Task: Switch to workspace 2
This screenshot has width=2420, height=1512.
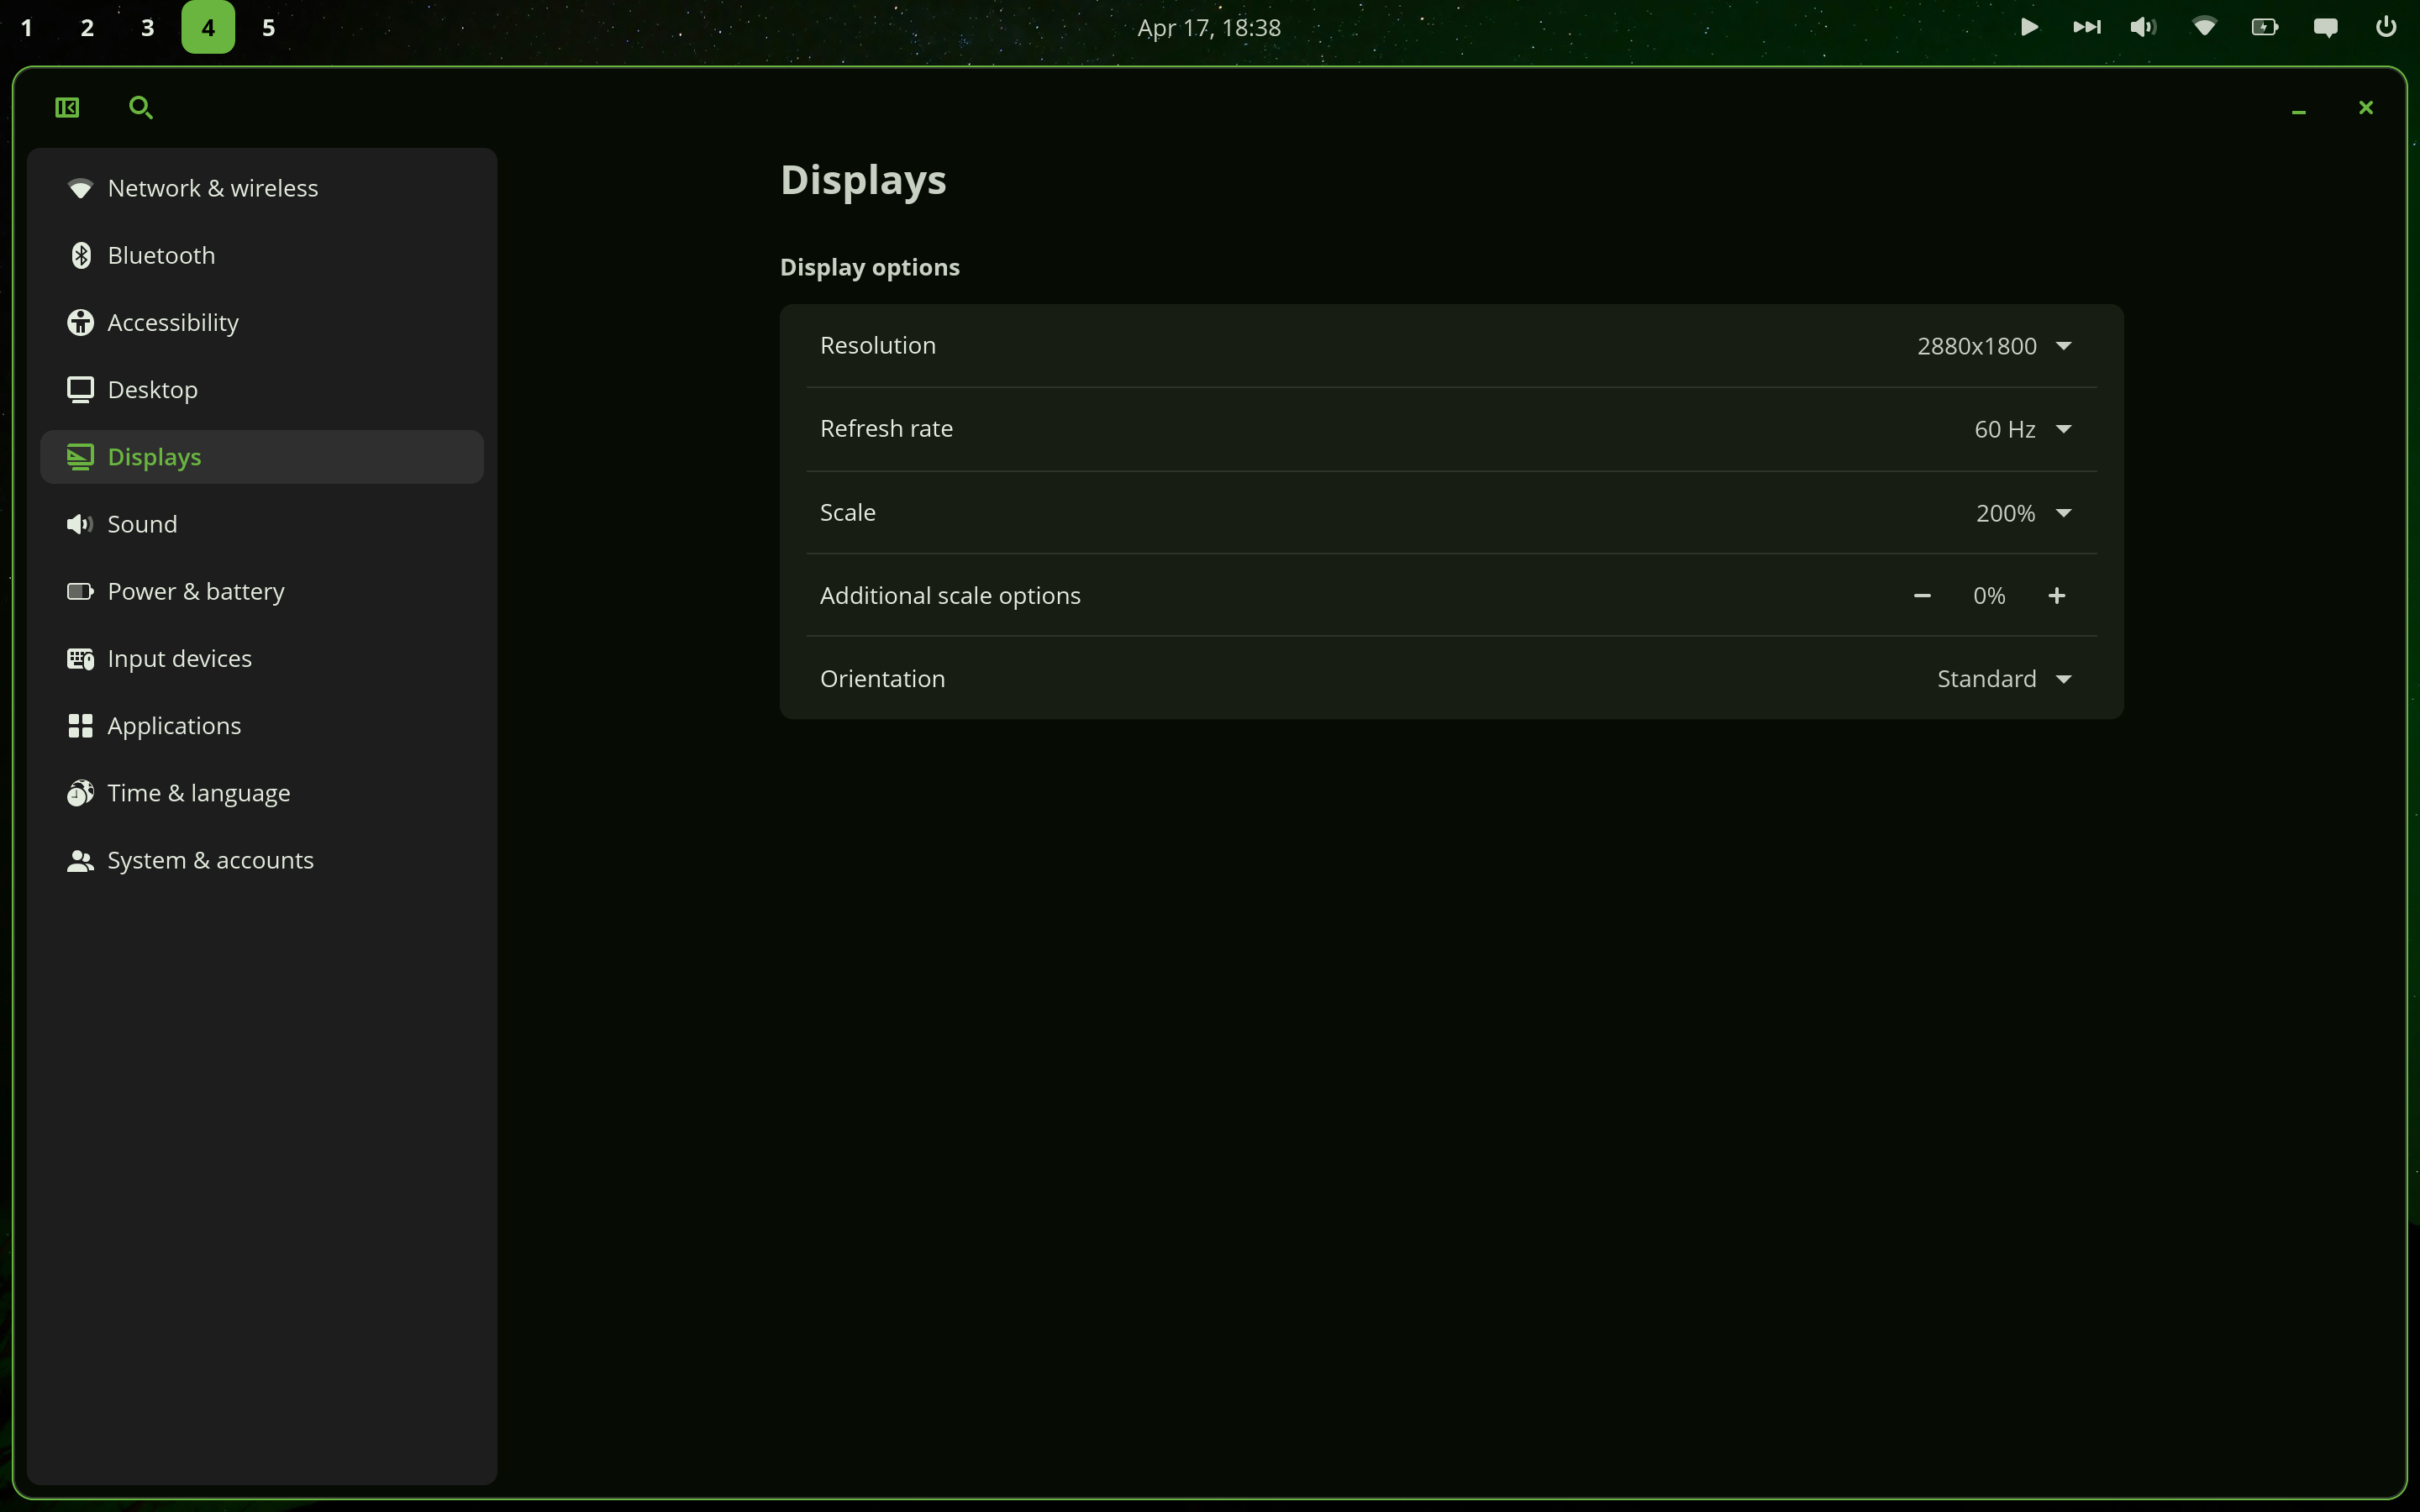Action: tap(87, 27)
